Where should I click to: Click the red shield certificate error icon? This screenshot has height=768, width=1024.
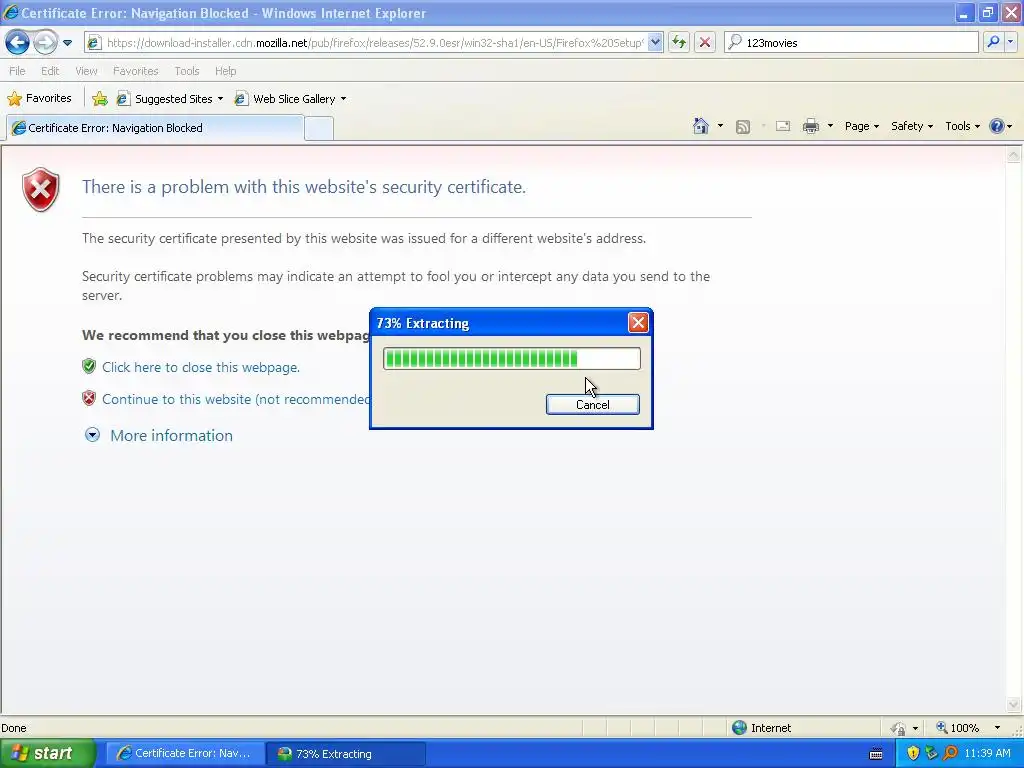(x=40, y=189)
